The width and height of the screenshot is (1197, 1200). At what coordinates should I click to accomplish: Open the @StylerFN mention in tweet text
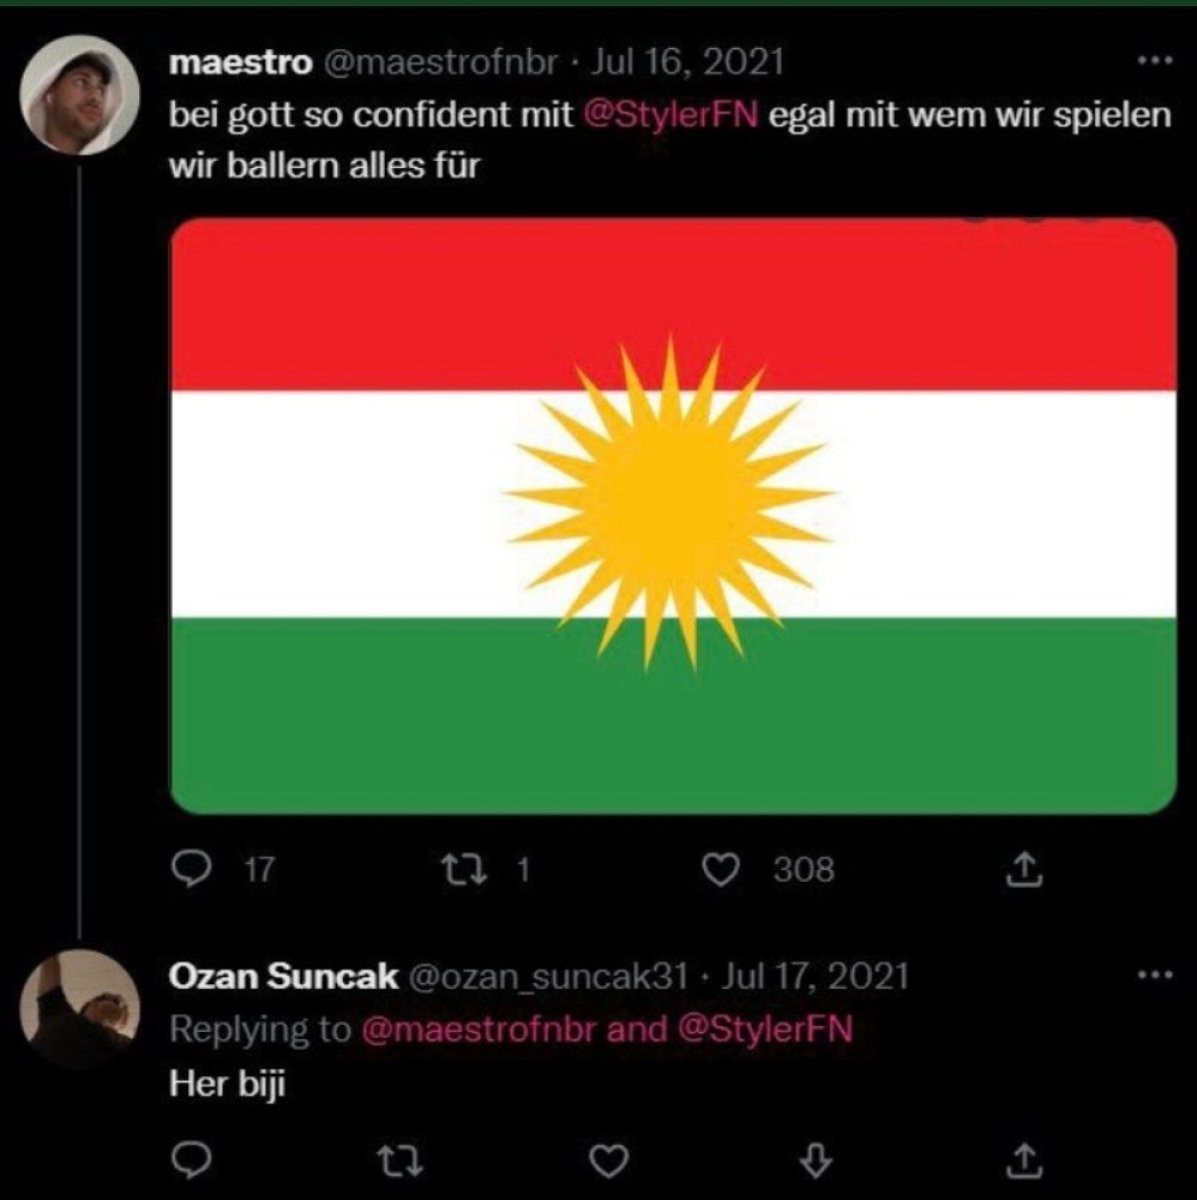coord(670,115)
